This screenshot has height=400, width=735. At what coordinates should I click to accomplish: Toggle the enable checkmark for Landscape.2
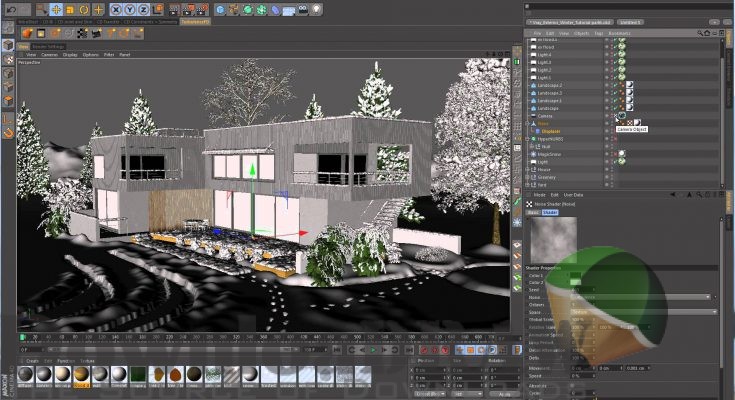(x=614, y=85)
